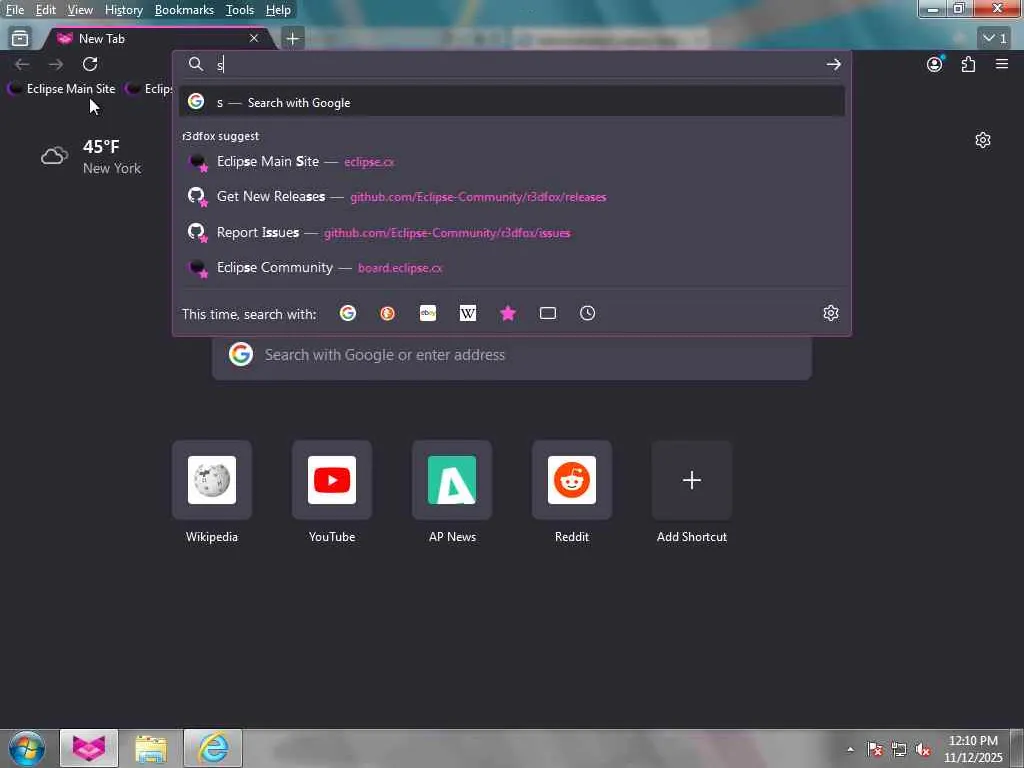The height and width of the screenshot is (768, 1024).
Task: Open Report Issues suggestion
Action: click(512, 232)
